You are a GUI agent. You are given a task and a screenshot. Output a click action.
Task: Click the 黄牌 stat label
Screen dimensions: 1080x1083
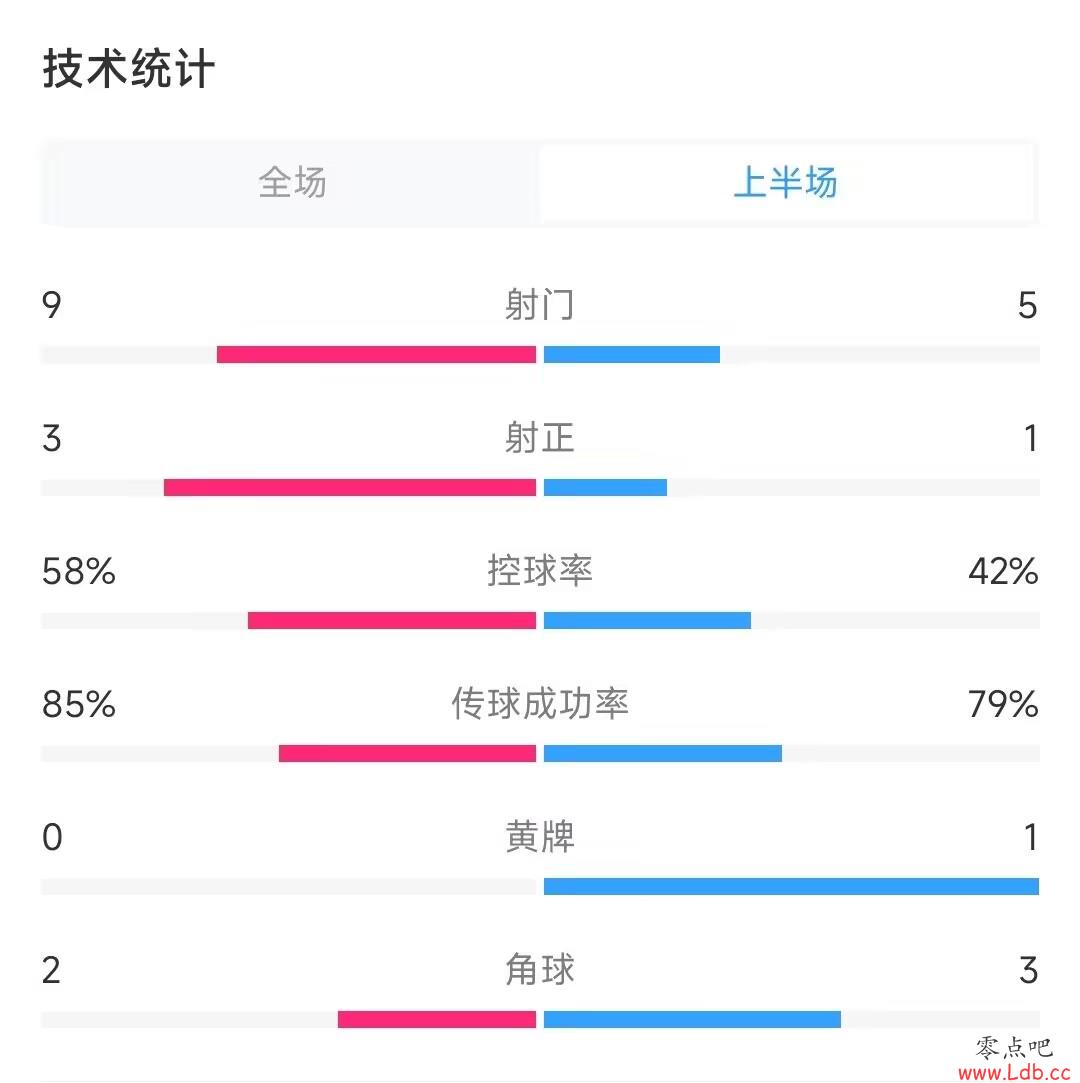pos(539,836)
